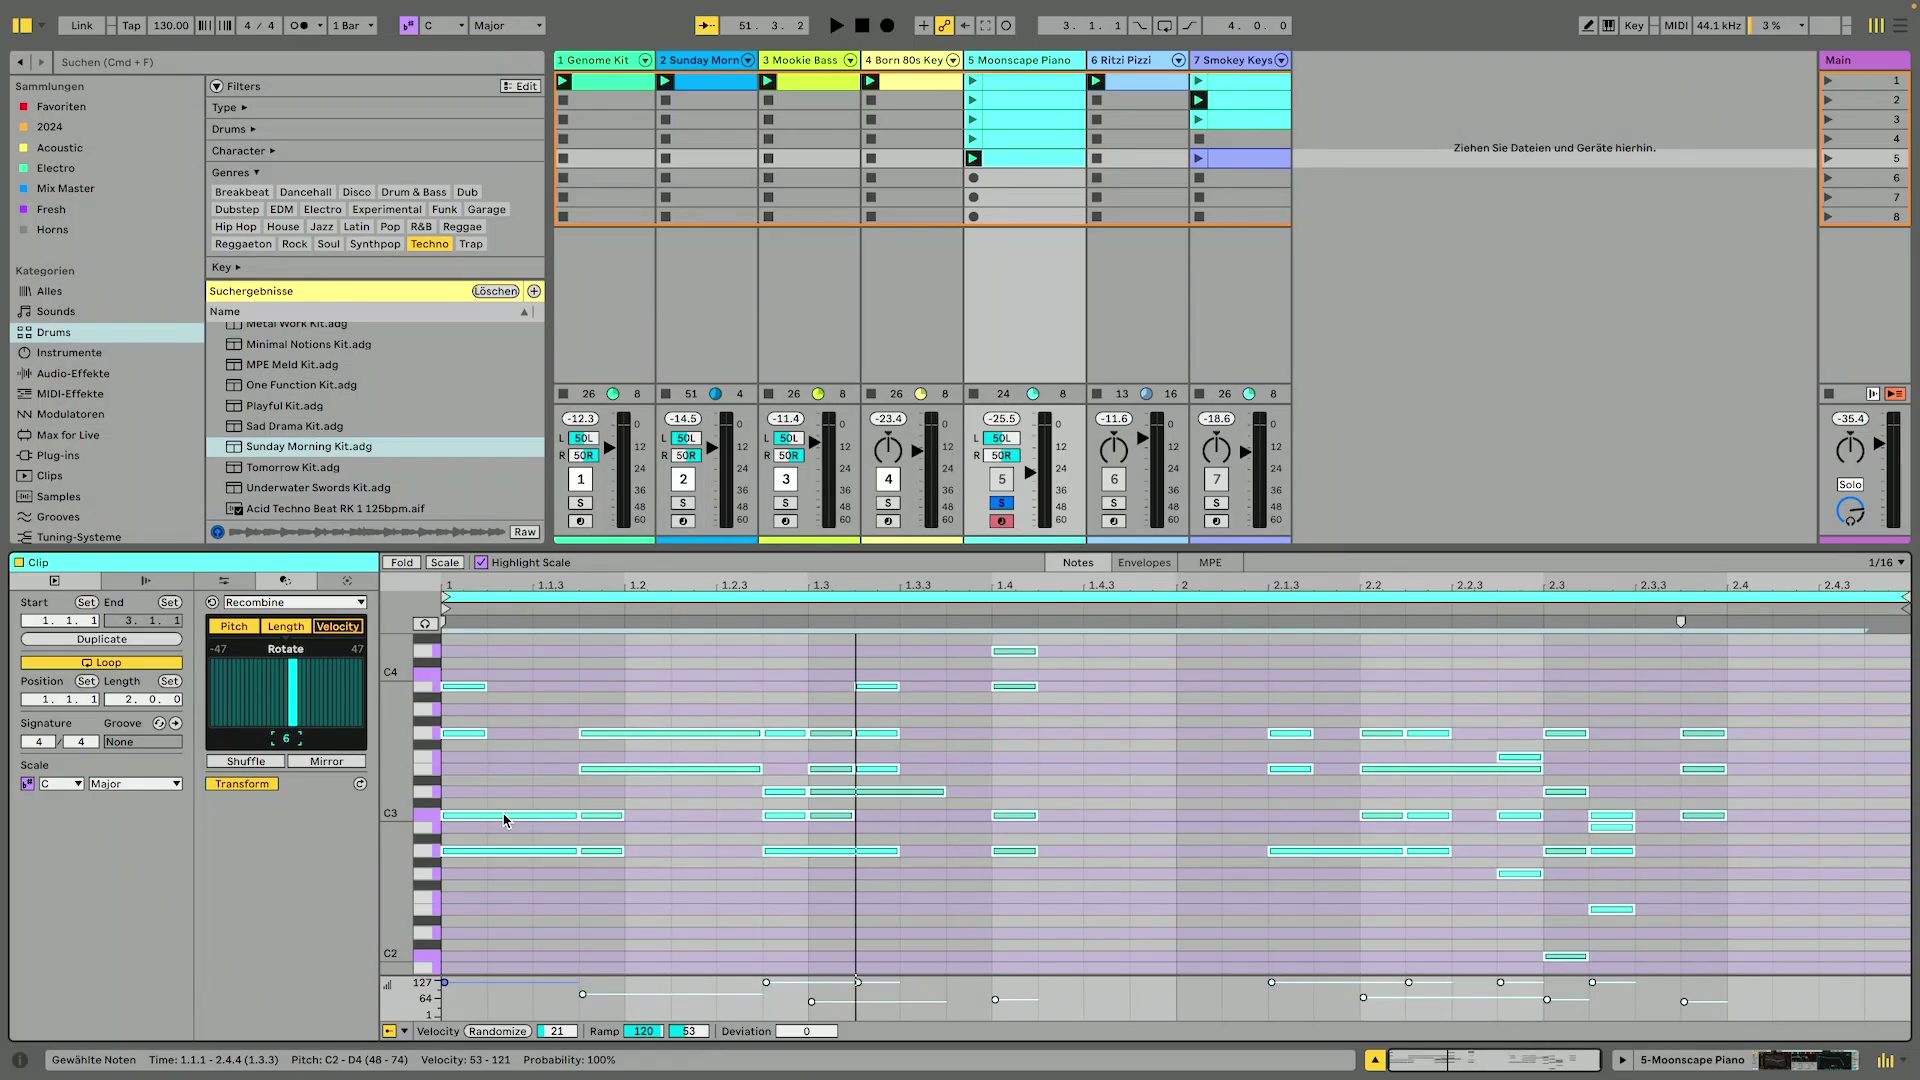Open the 1 Bar quantization menu
Image resolution: width=1920 pixels, height=1080 pixels.
click(x=353, y=25)
